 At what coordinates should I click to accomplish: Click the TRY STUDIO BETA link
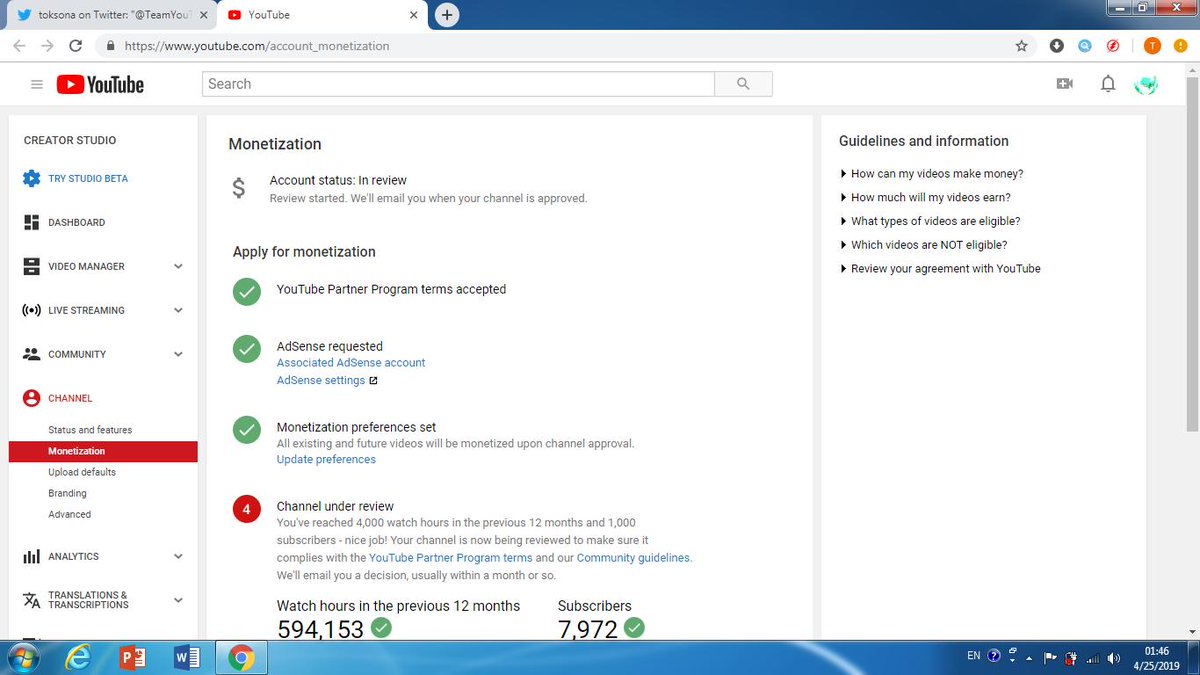click(x=88, y=179)
